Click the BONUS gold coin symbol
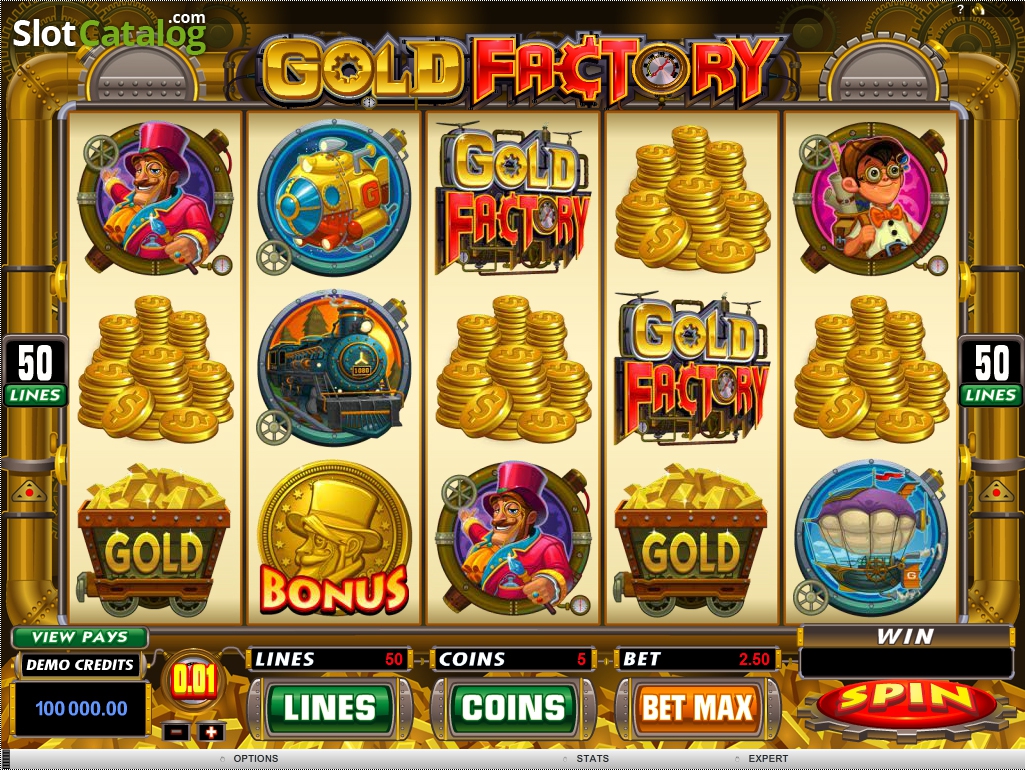 (x=334, y=539)
